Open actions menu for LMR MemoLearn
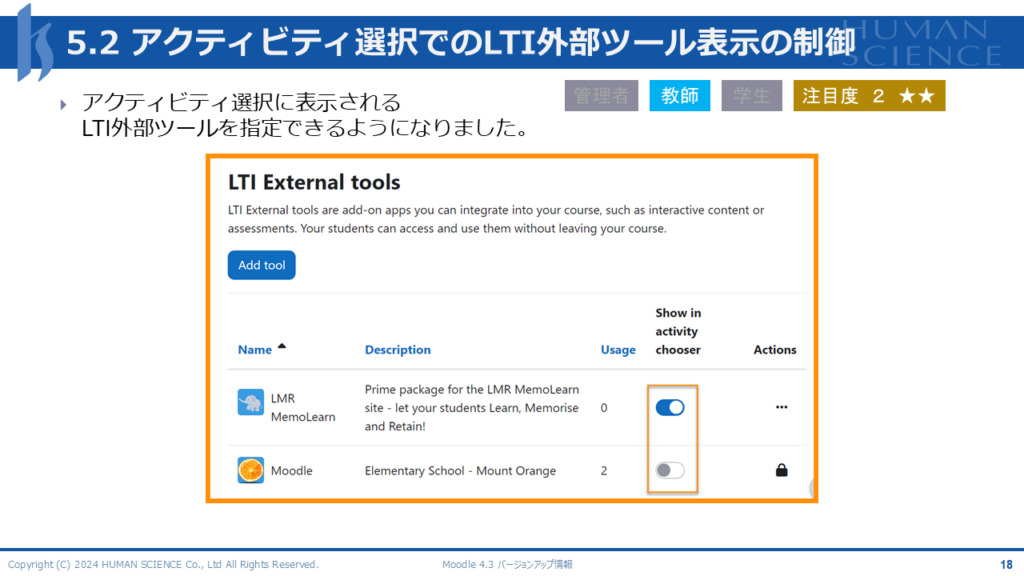 tap(782, 407)
